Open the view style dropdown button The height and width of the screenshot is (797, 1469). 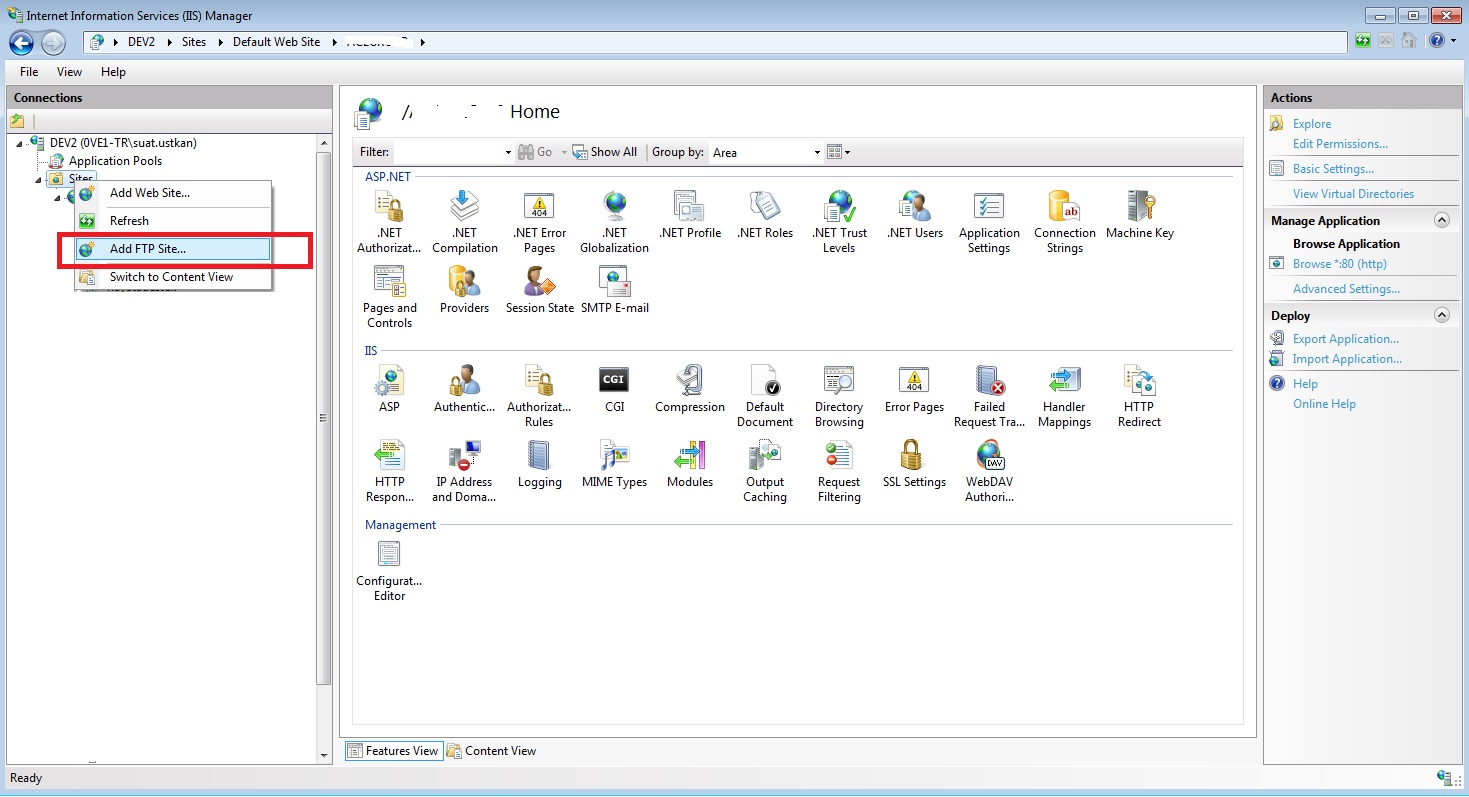click(x=839, y=152)
